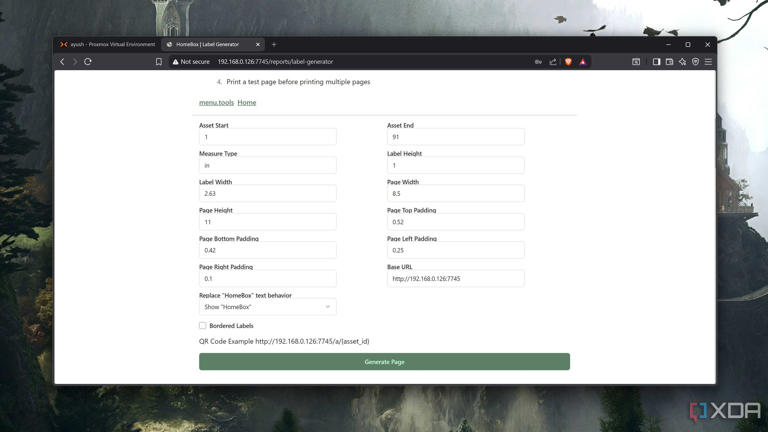The width and height of the screenshot is (768, 432).
Task: Edit the Page Left Padding field
Action: 456,250
